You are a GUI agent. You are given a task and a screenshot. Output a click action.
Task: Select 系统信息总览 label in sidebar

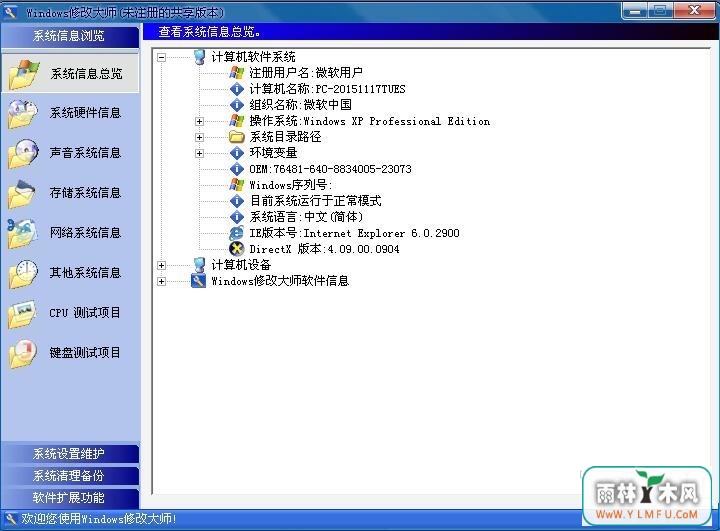[87, 74]
